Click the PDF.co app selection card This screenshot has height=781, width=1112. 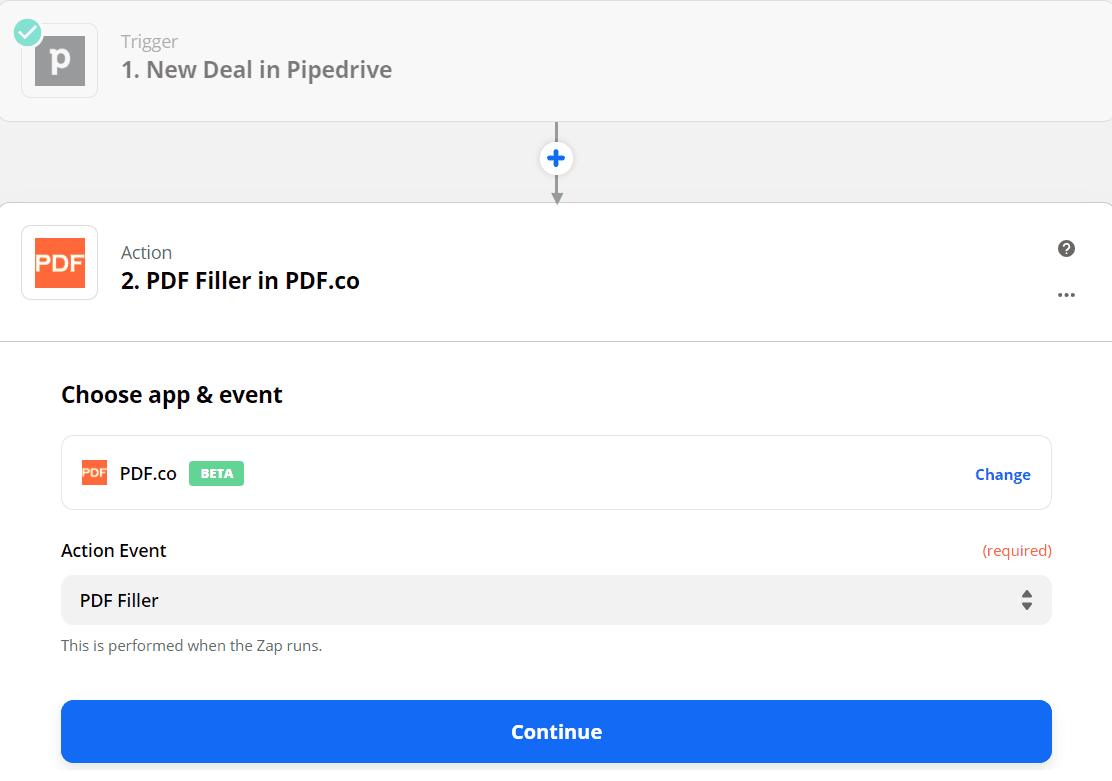[556, 473]
